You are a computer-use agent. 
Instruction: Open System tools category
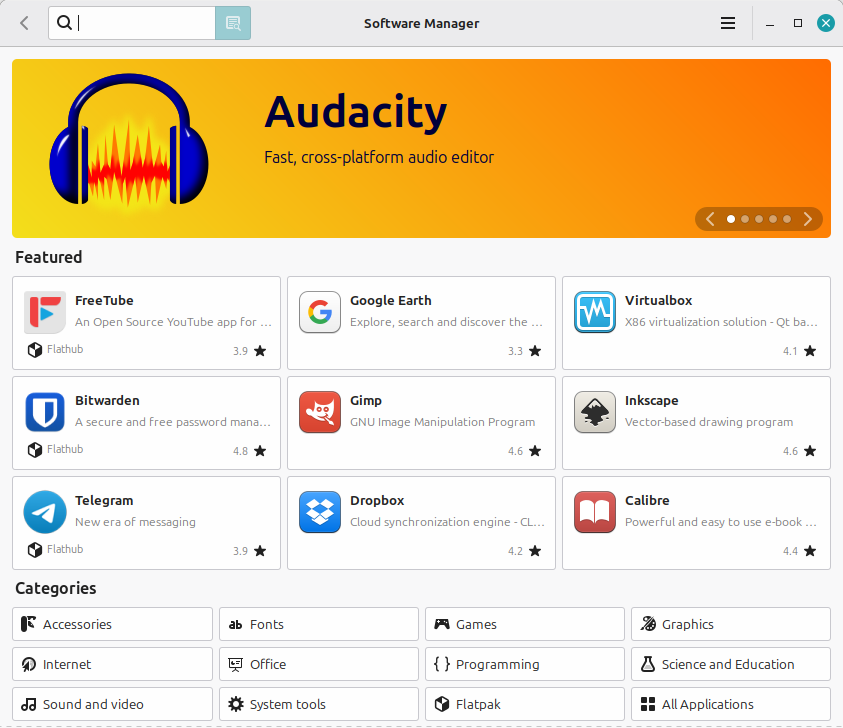point(319,704)
